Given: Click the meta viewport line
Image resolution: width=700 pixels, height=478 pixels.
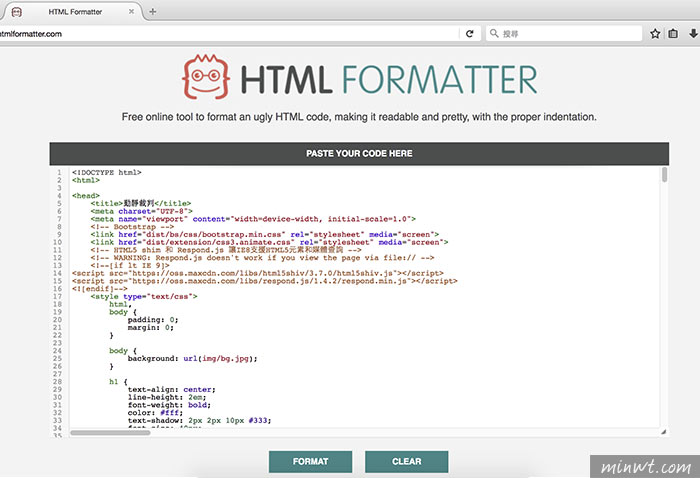Looking at the screenshot, I should pyautogui.click(x=253, y=219).
